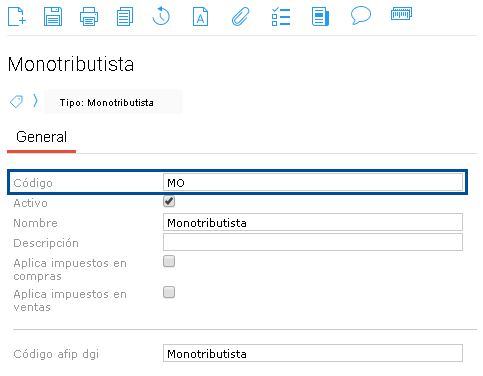483x376 pixels.
Task: Click the newspaper-style report icon
Action: 320,17
